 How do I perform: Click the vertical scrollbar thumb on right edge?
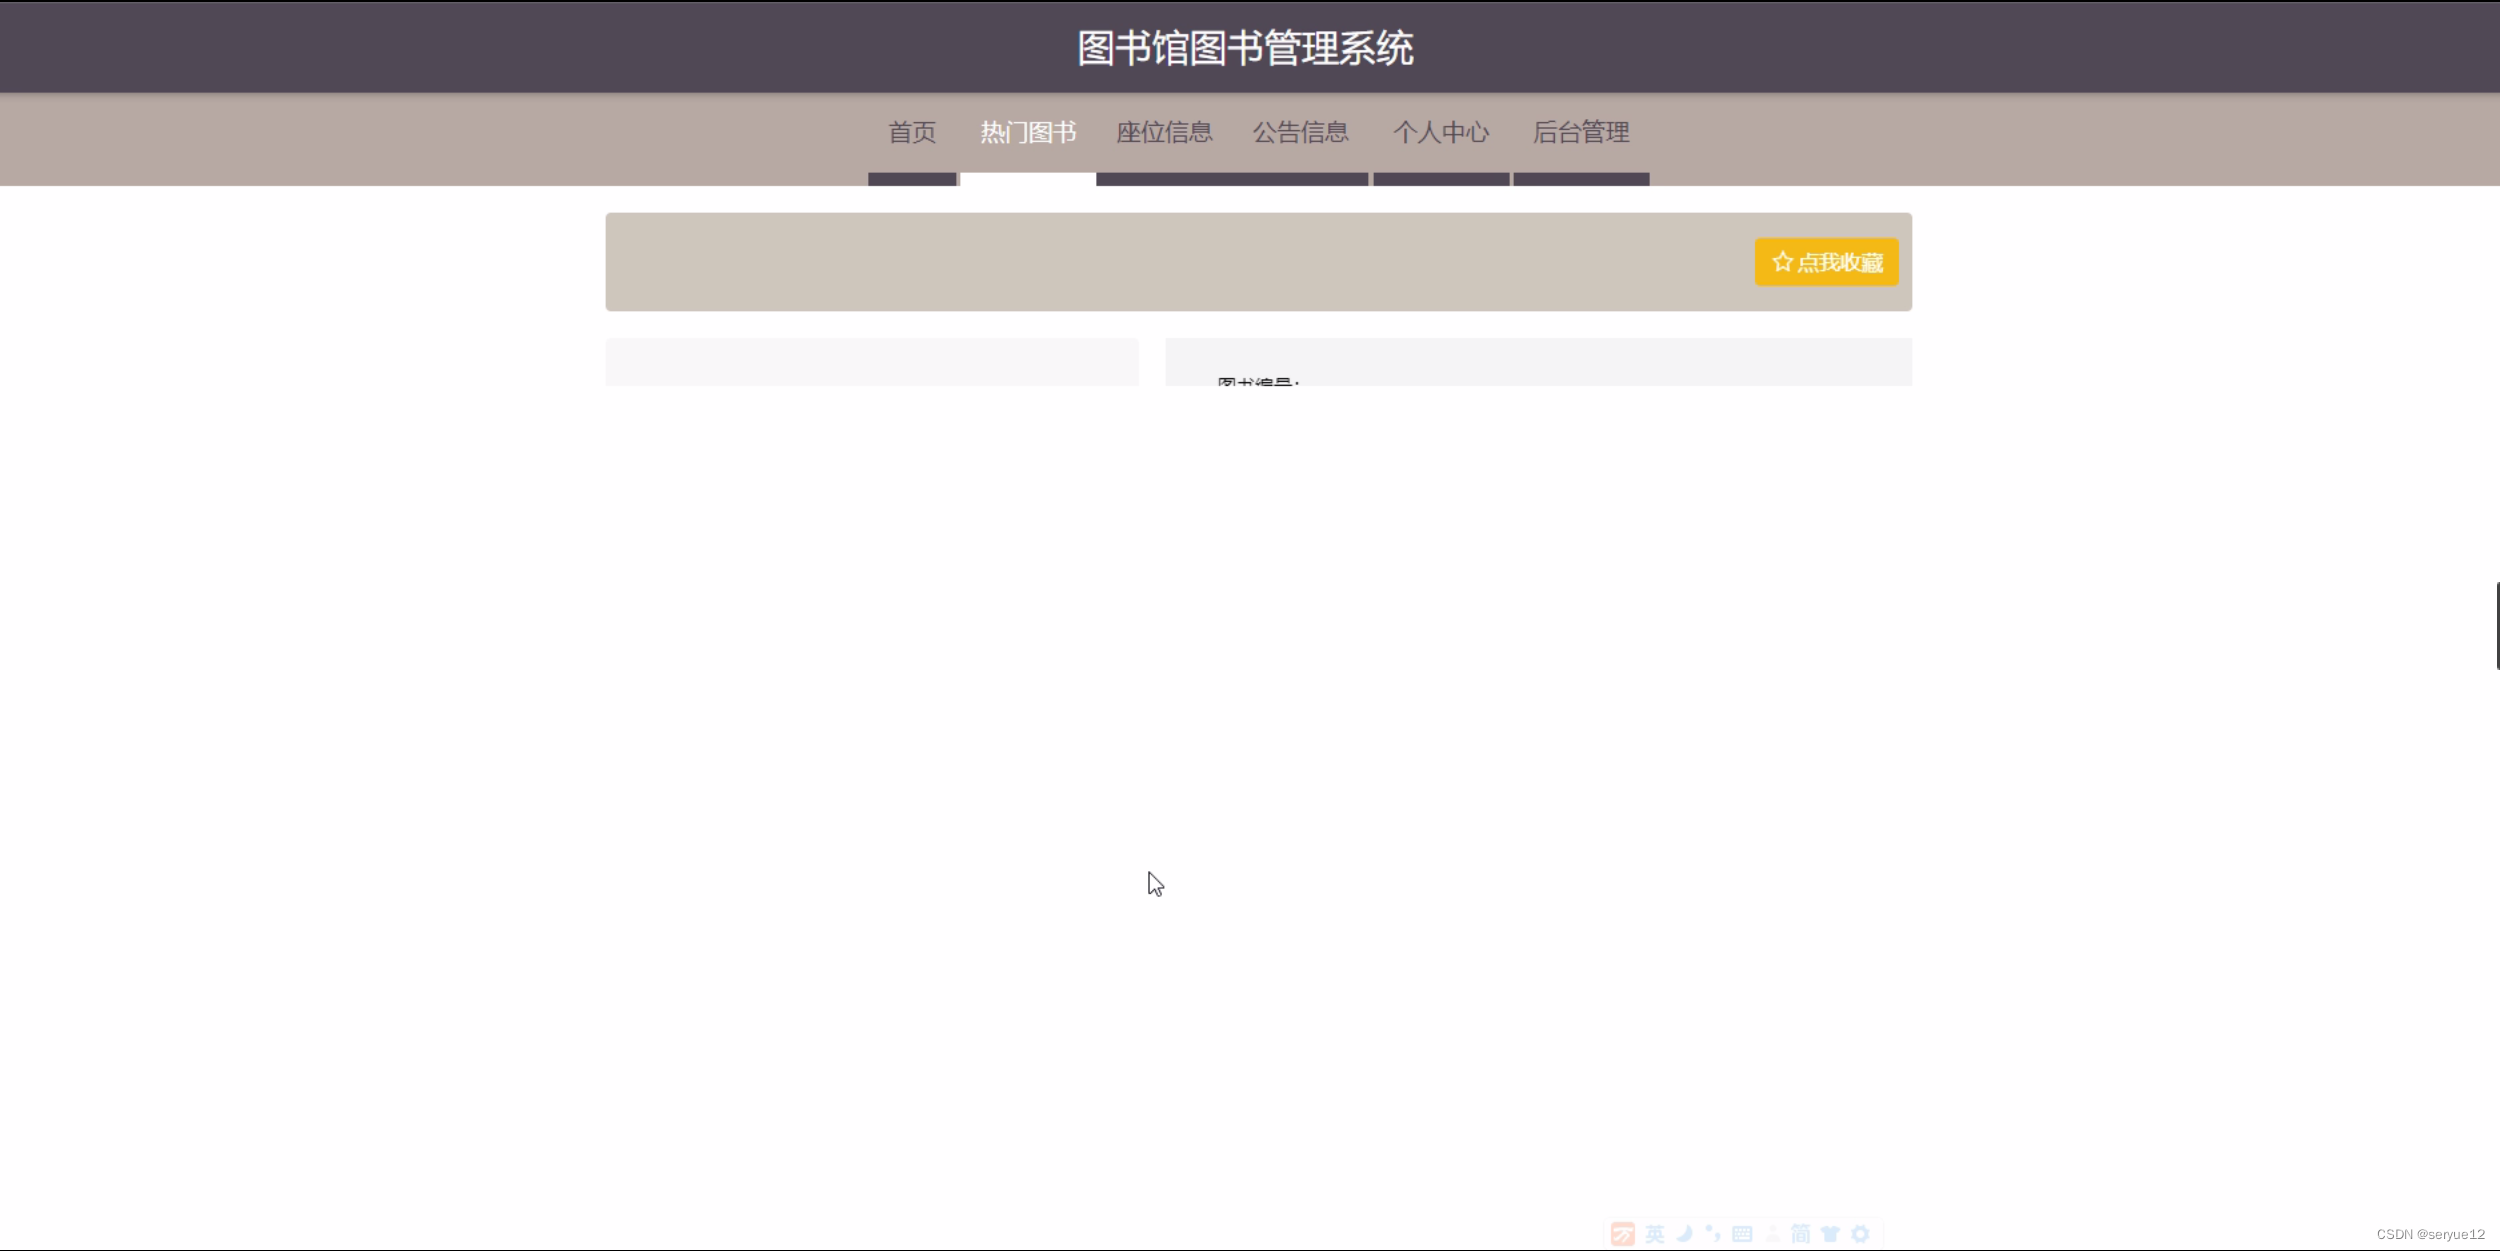coord(2496,626)
